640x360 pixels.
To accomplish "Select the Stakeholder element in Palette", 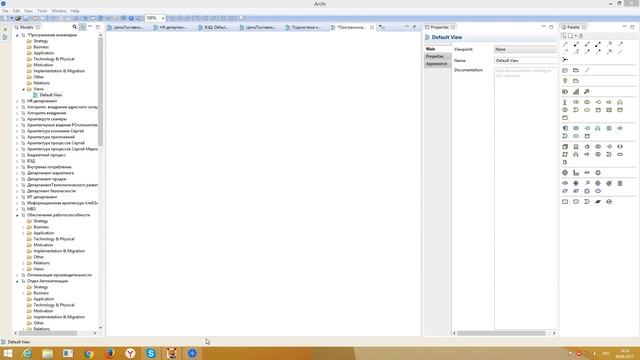I will (x=565, y=183).
